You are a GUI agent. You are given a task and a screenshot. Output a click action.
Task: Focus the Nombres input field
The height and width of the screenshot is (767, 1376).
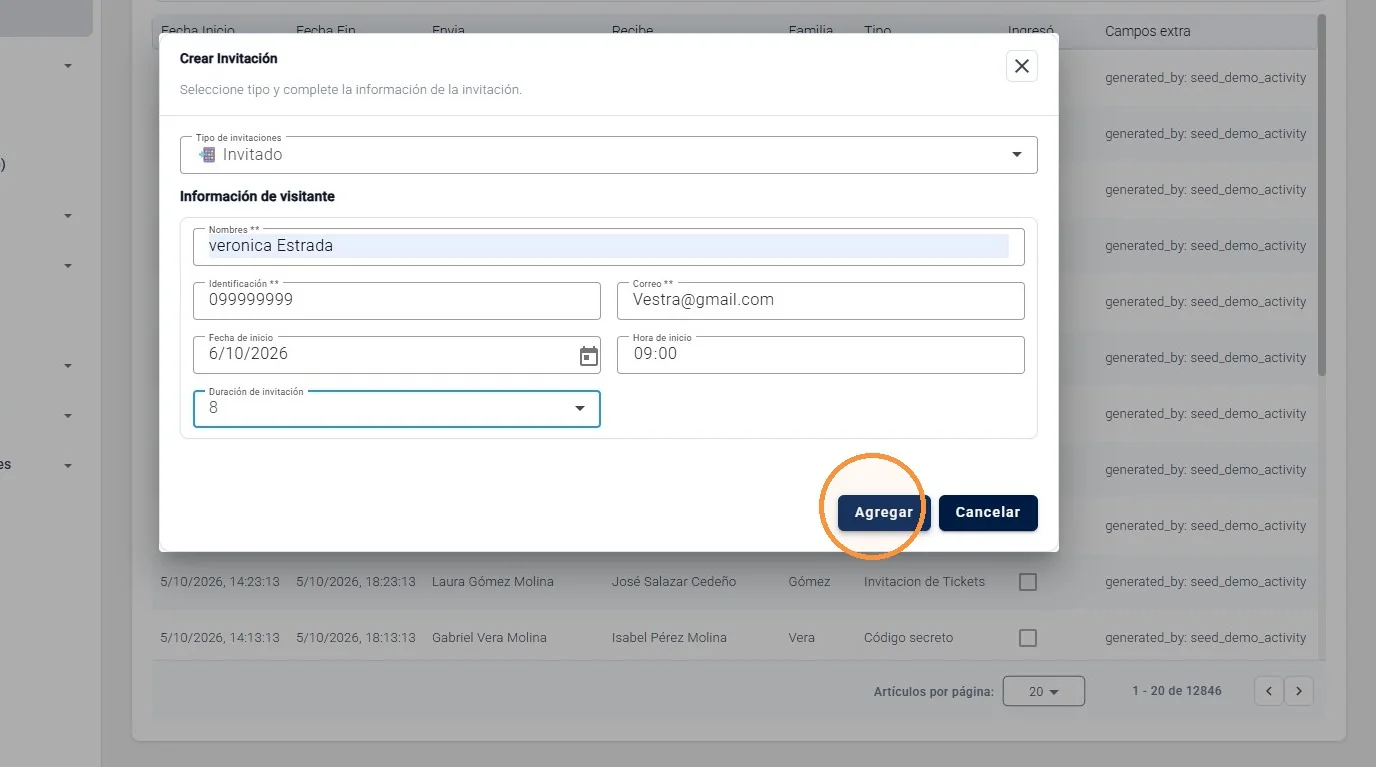point(609,247)
